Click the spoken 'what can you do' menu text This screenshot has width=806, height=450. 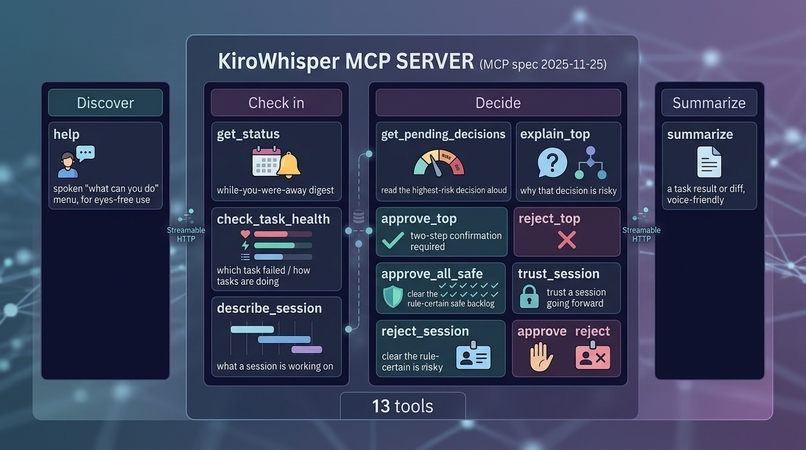106,194
